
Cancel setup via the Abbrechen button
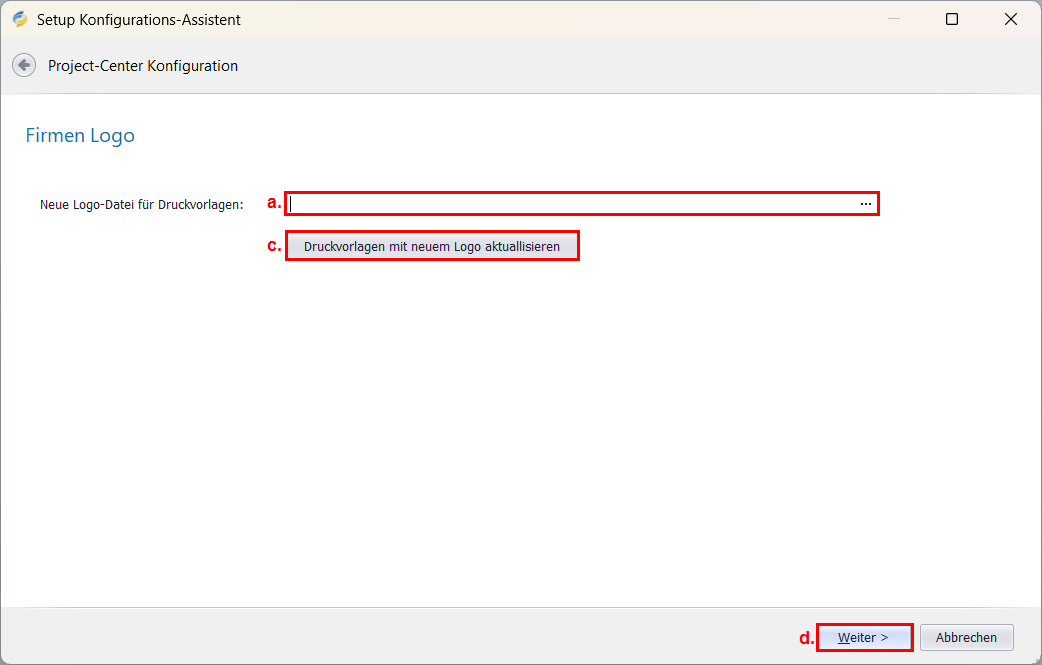966,637
